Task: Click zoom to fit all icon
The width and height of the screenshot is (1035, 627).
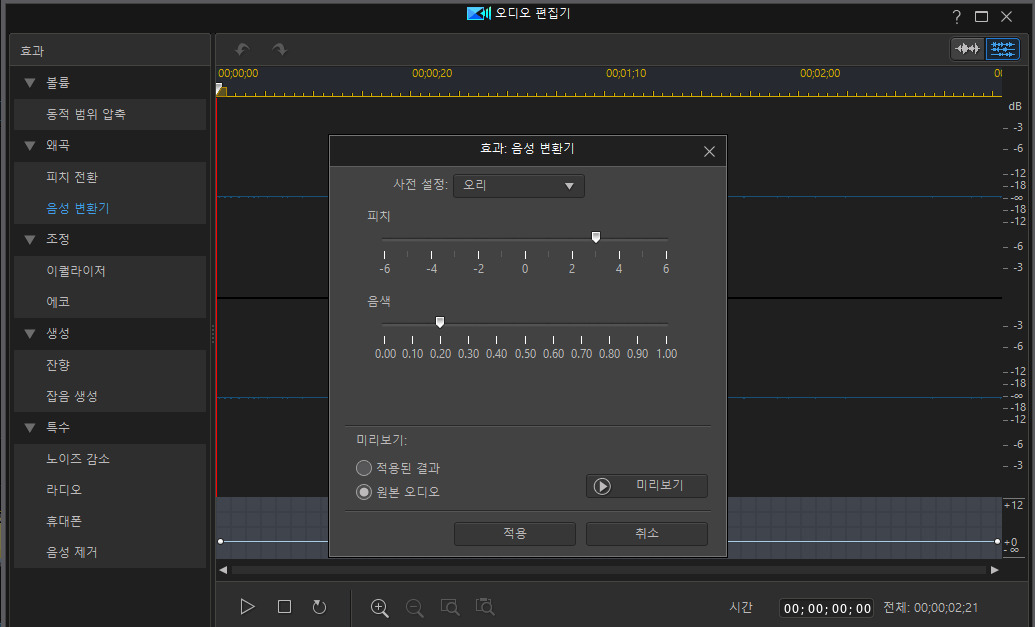Action: [x=485, y=607]
